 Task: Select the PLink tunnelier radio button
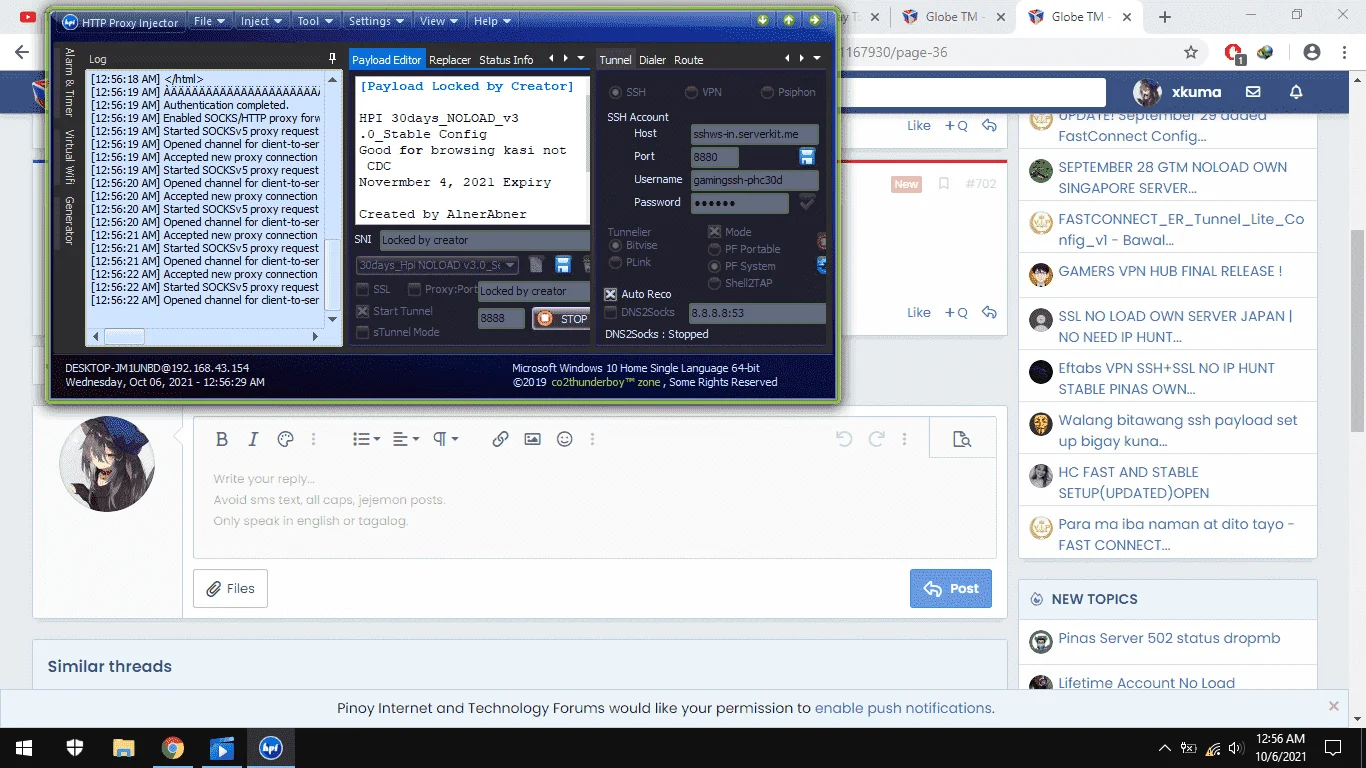click(x=615, y=262)
